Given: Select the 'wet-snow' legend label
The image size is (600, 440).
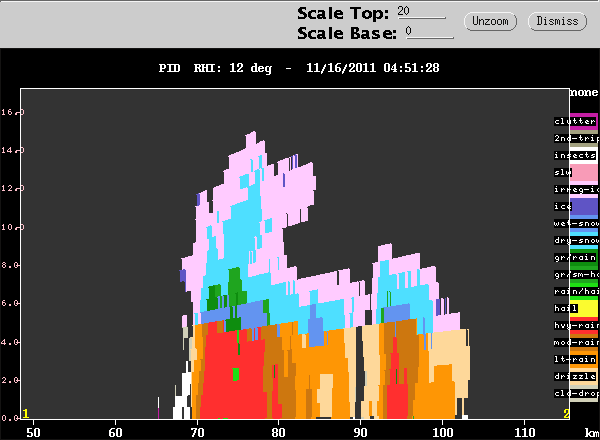Looking at the screenshot, I should (576, 223).
